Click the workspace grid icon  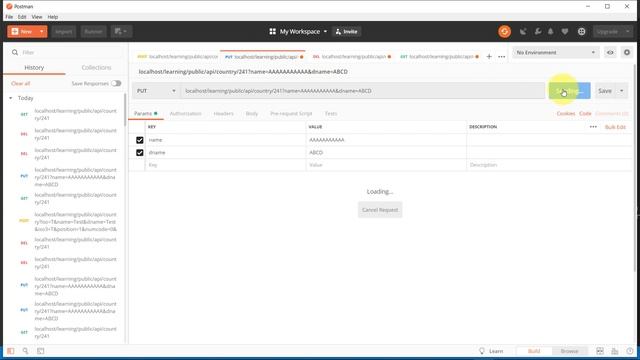coord(273,31)
